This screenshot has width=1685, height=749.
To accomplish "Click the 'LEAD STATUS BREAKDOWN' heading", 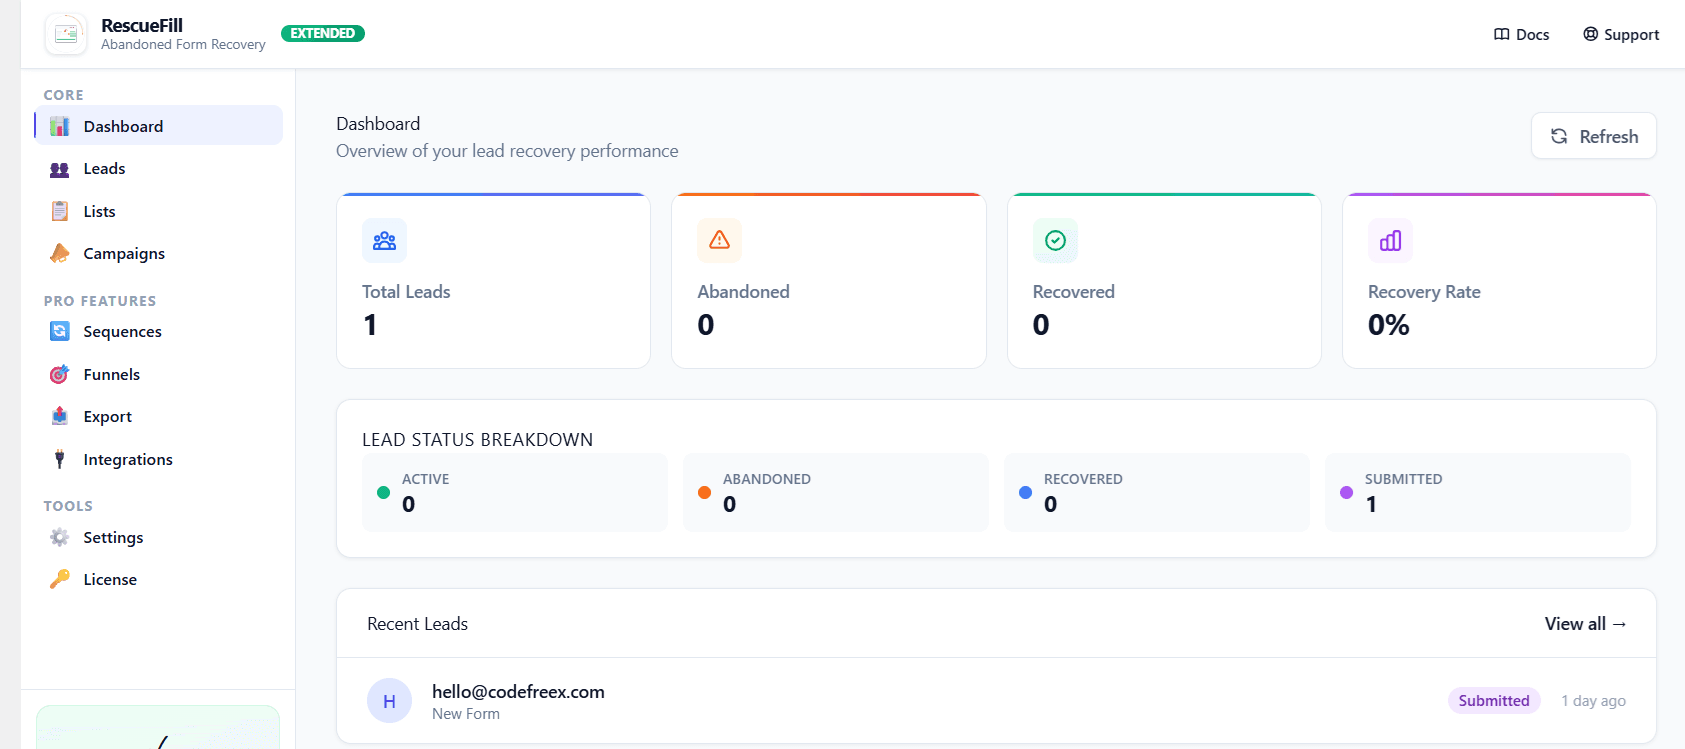I will 477,440.
